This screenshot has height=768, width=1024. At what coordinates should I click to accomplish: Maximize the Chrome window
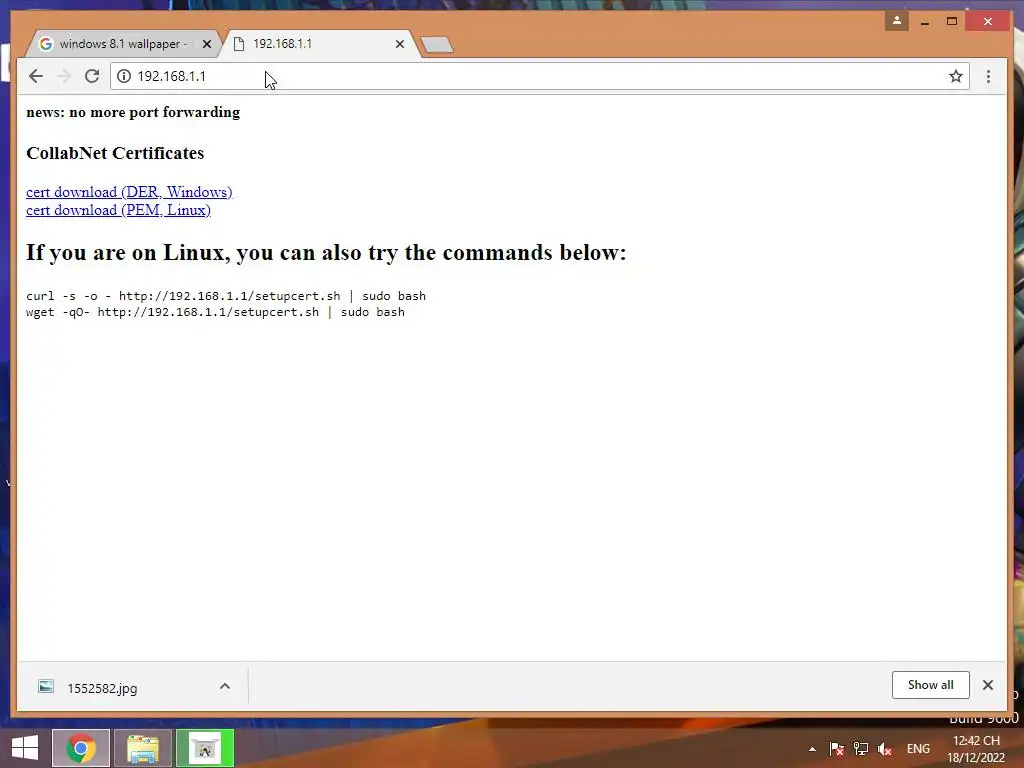(952, 22)
